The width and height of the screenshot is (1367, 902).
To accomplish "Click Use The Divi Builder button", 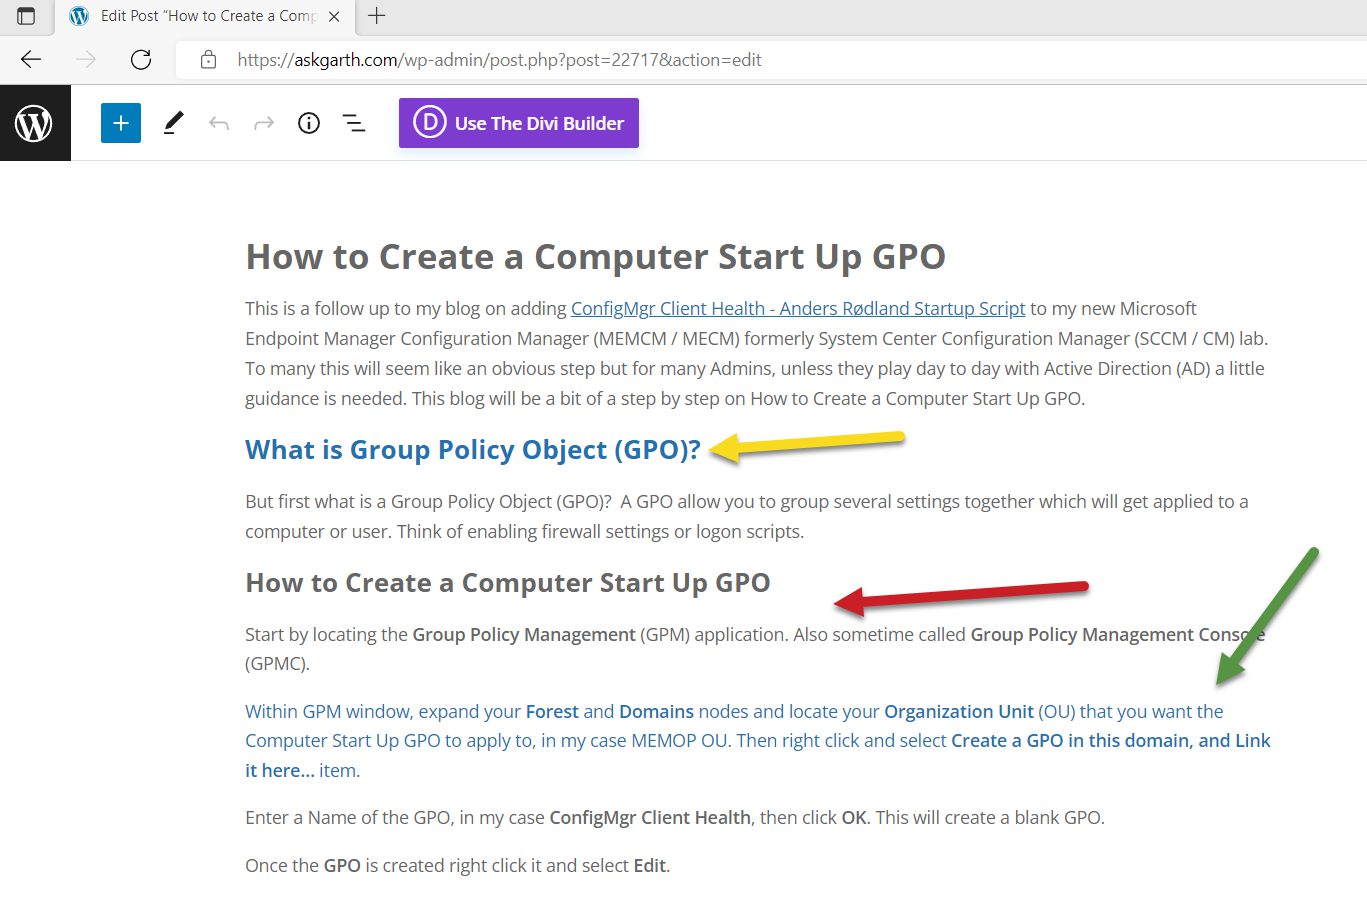I will tap(519, 123).
